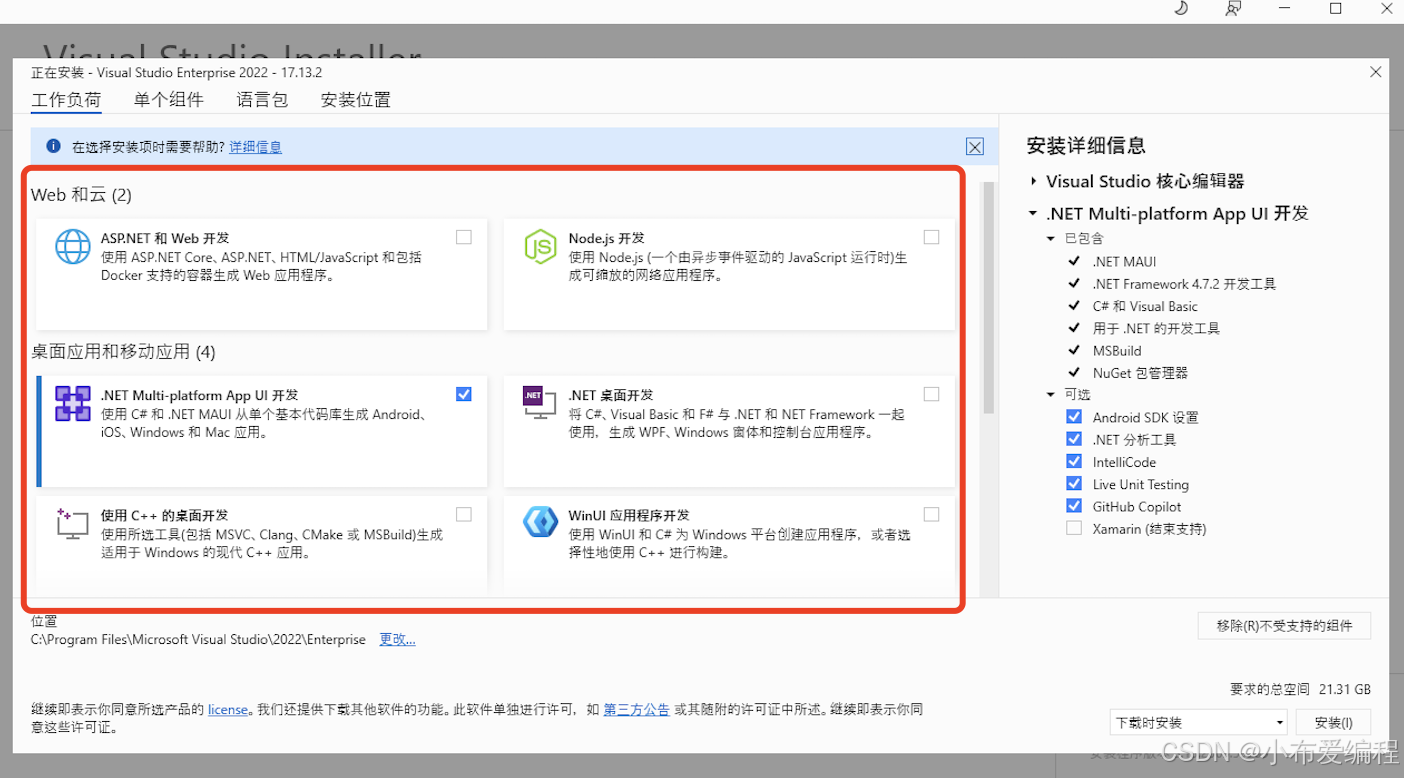Open the license link

click(x=228, y=709)
